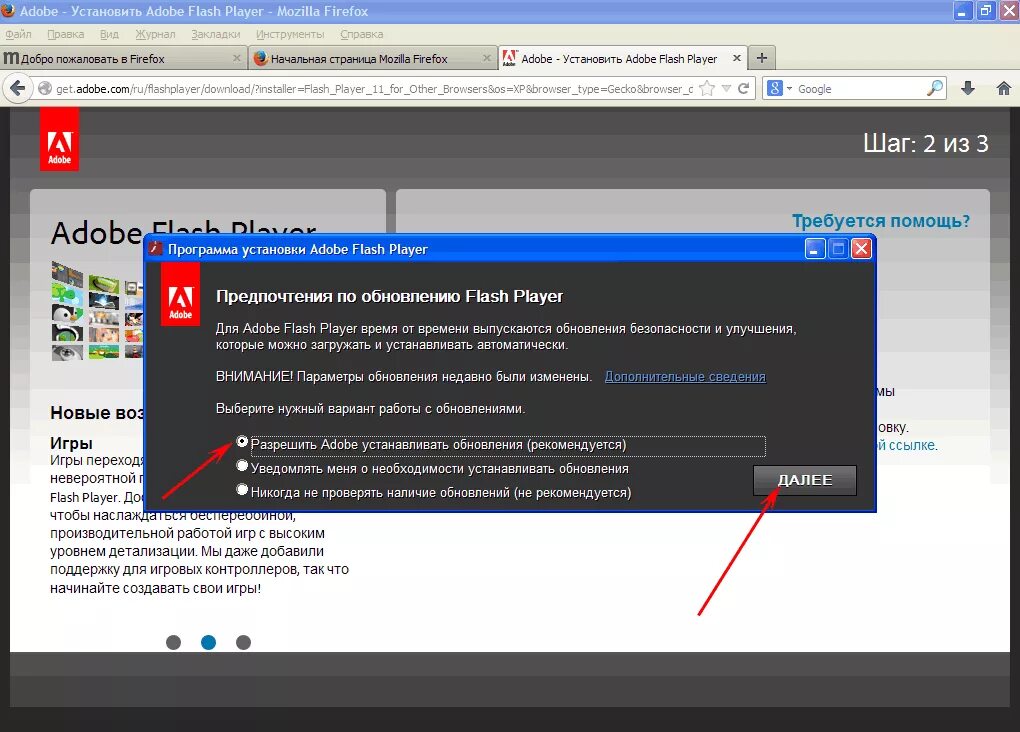Open the Закладки menu
The height and width of the screenshot is (732, 1020).
(x=216, y=34)
